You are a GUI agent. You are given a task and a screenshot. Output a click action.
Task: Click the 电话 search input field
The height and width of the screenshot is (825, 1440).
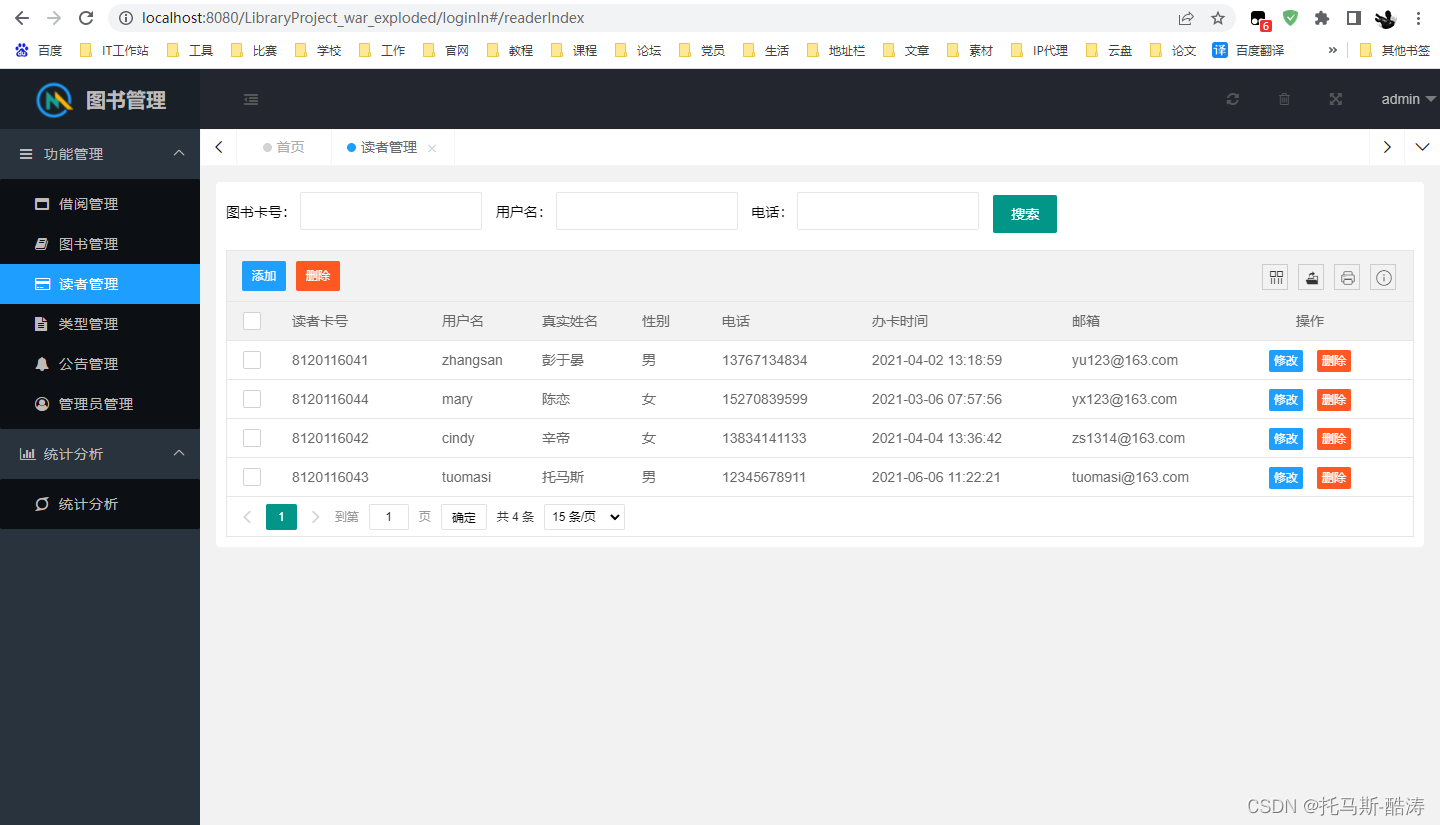888,211
